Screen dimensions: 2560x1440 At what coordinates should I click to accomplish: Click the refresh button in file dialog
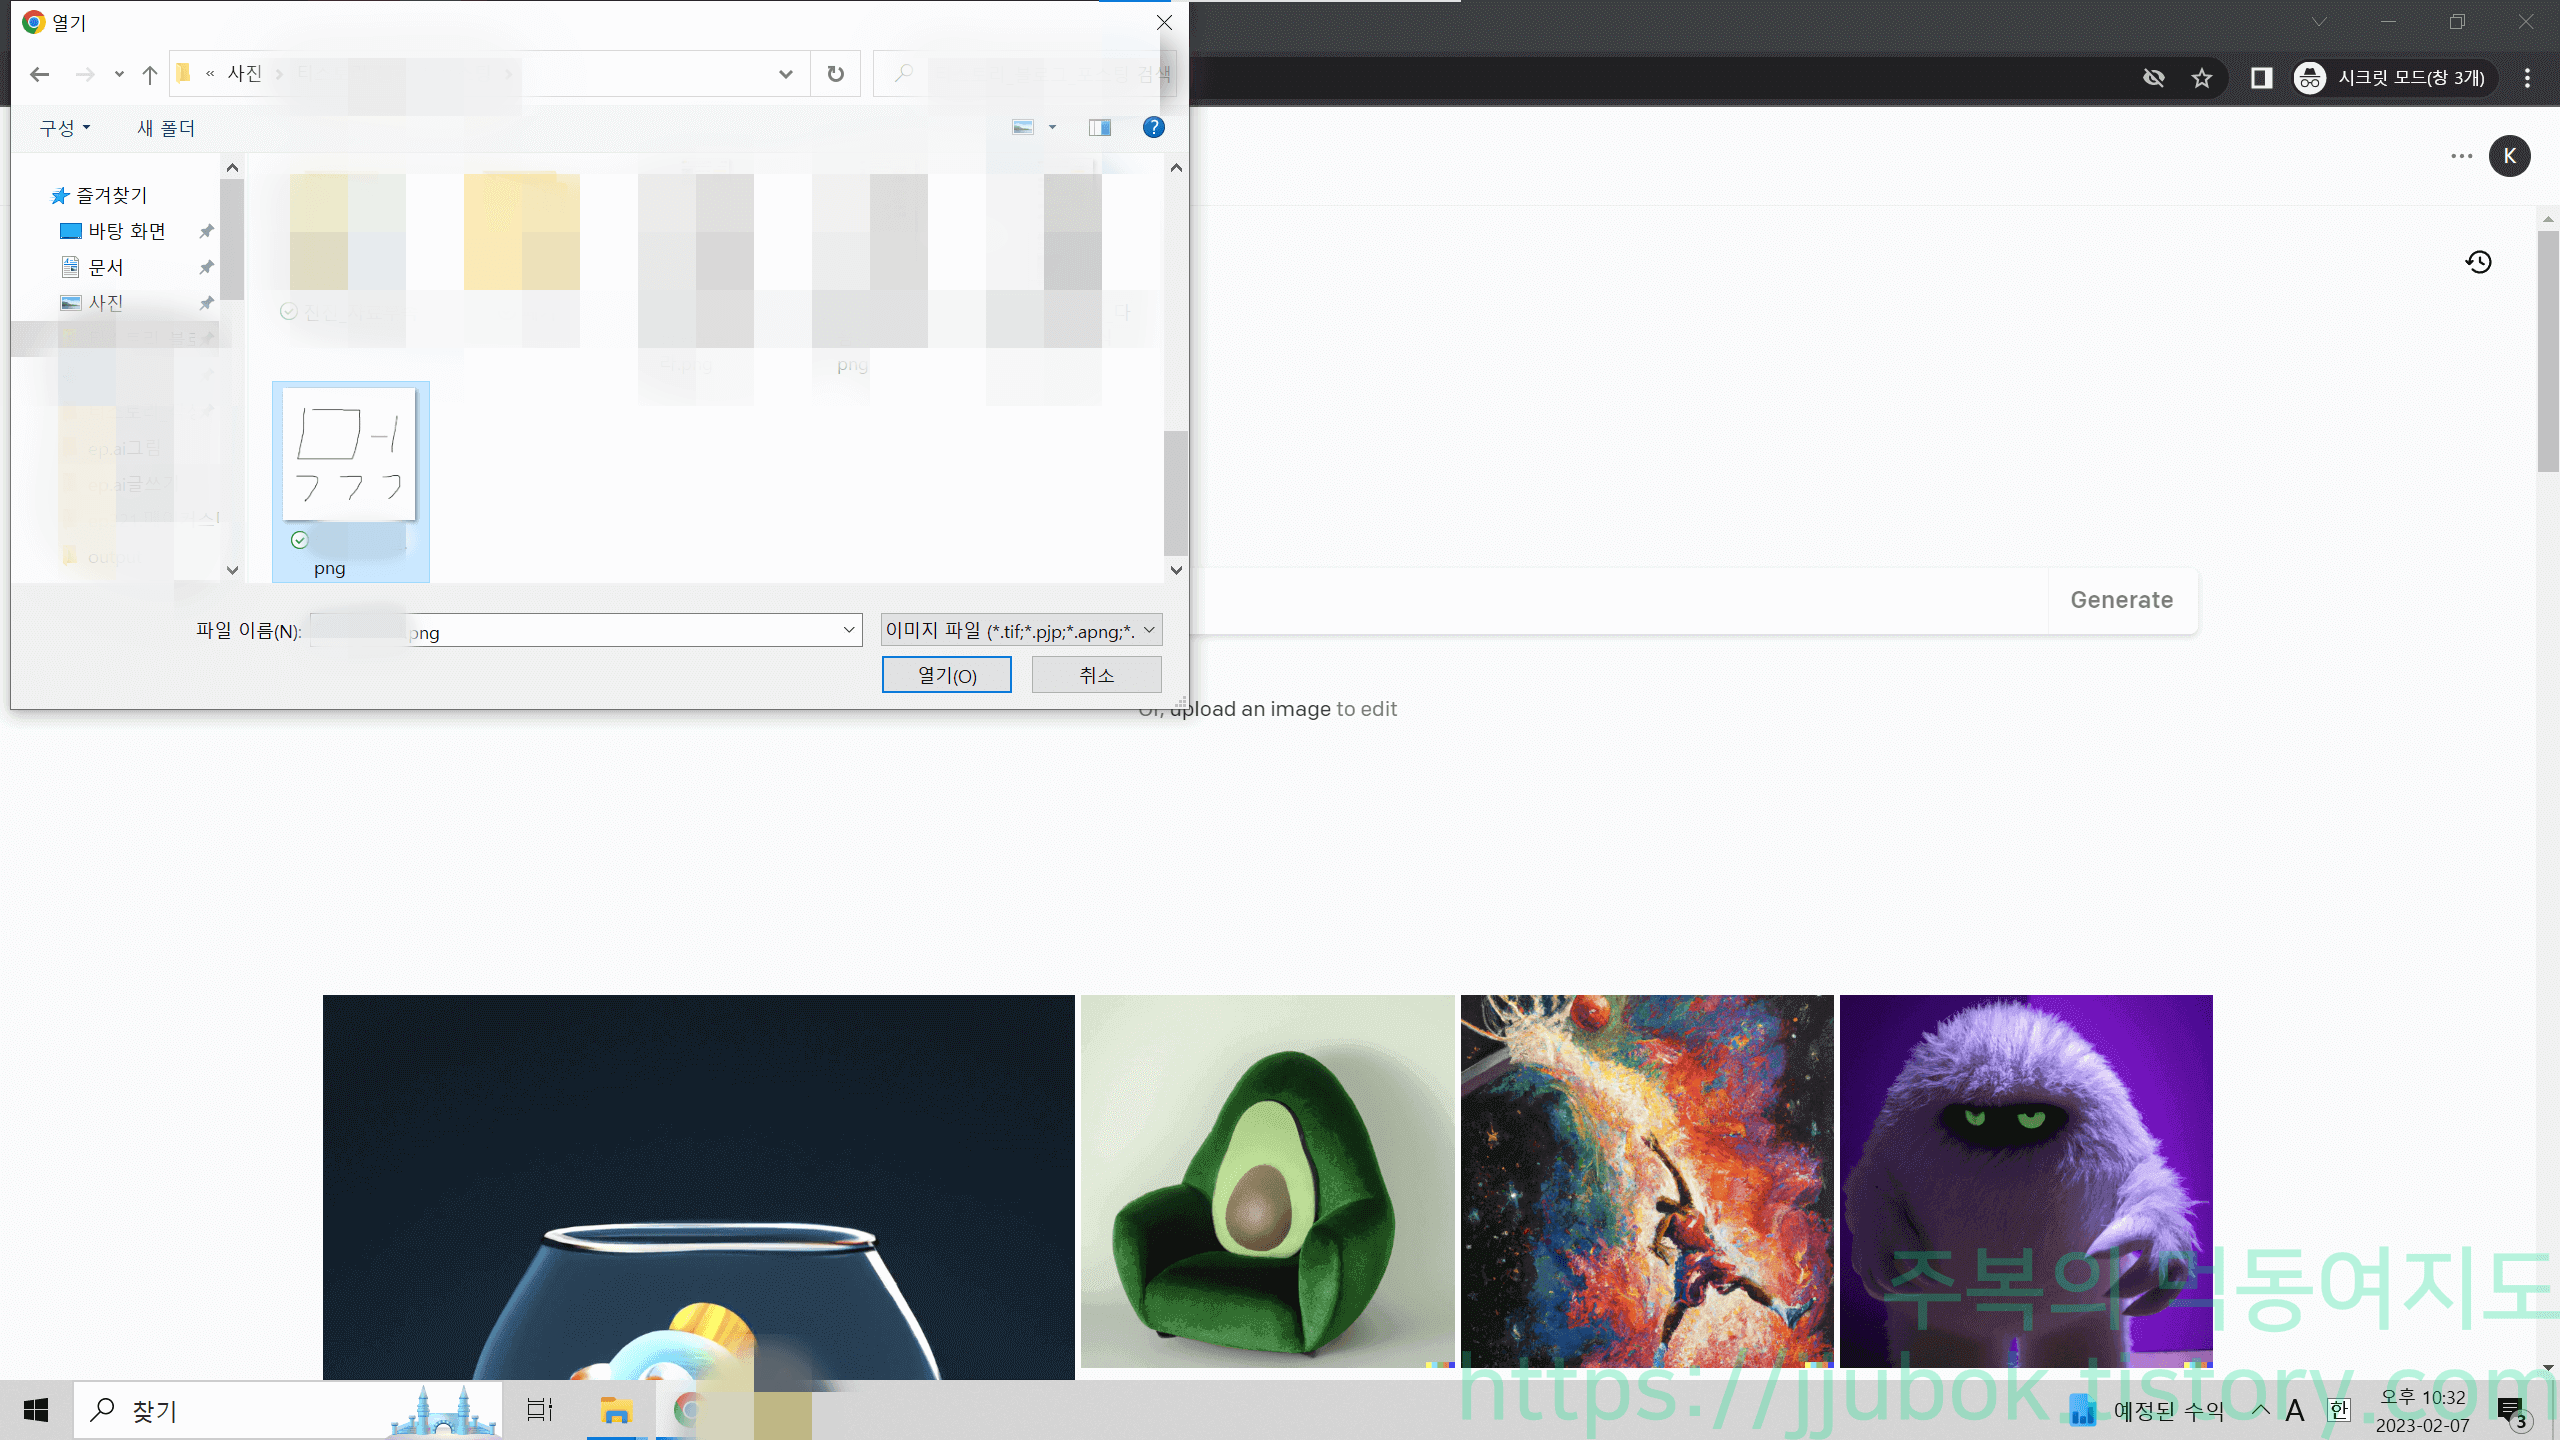835,74
